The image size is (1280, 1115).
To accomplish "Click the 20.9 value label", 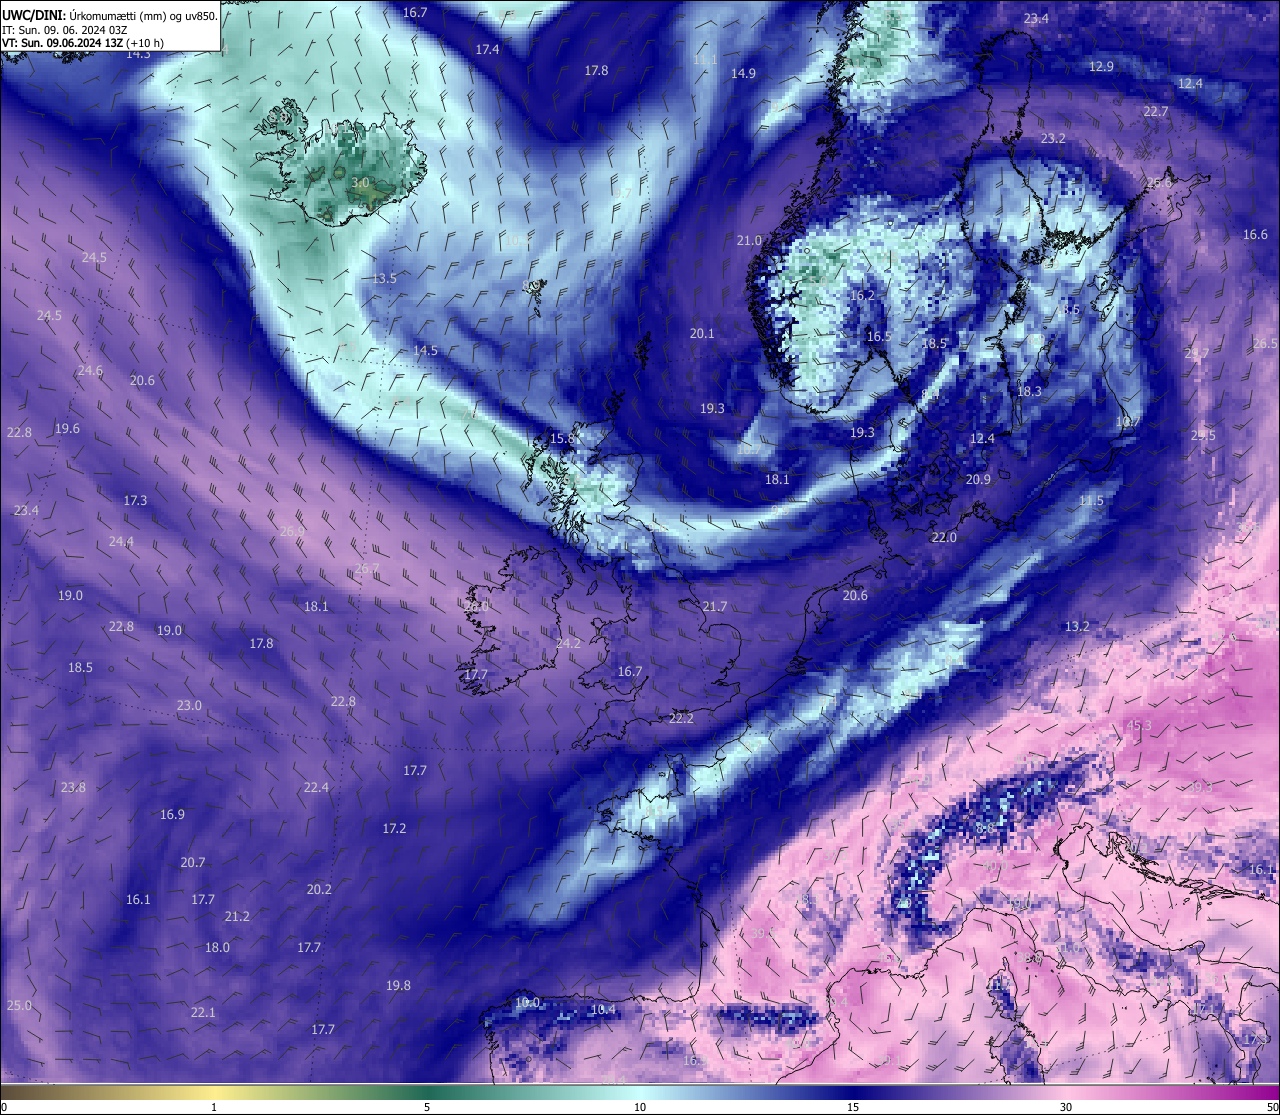I will [978, 479].
